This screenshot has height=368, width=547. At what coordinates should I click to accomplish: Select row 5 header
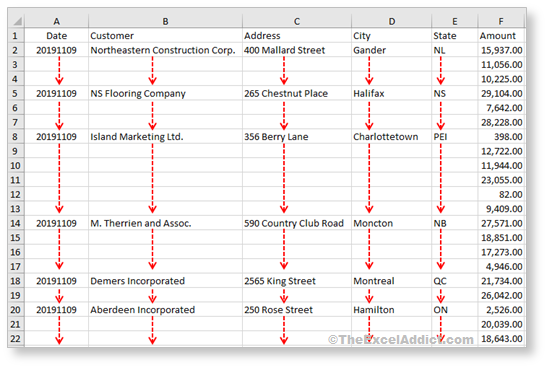pos(16,93)
